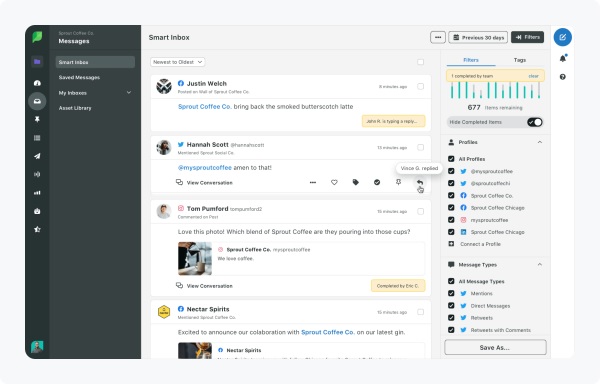Select the Justin Welch message checkbox

pyautogui.click(x=420, y=87)
